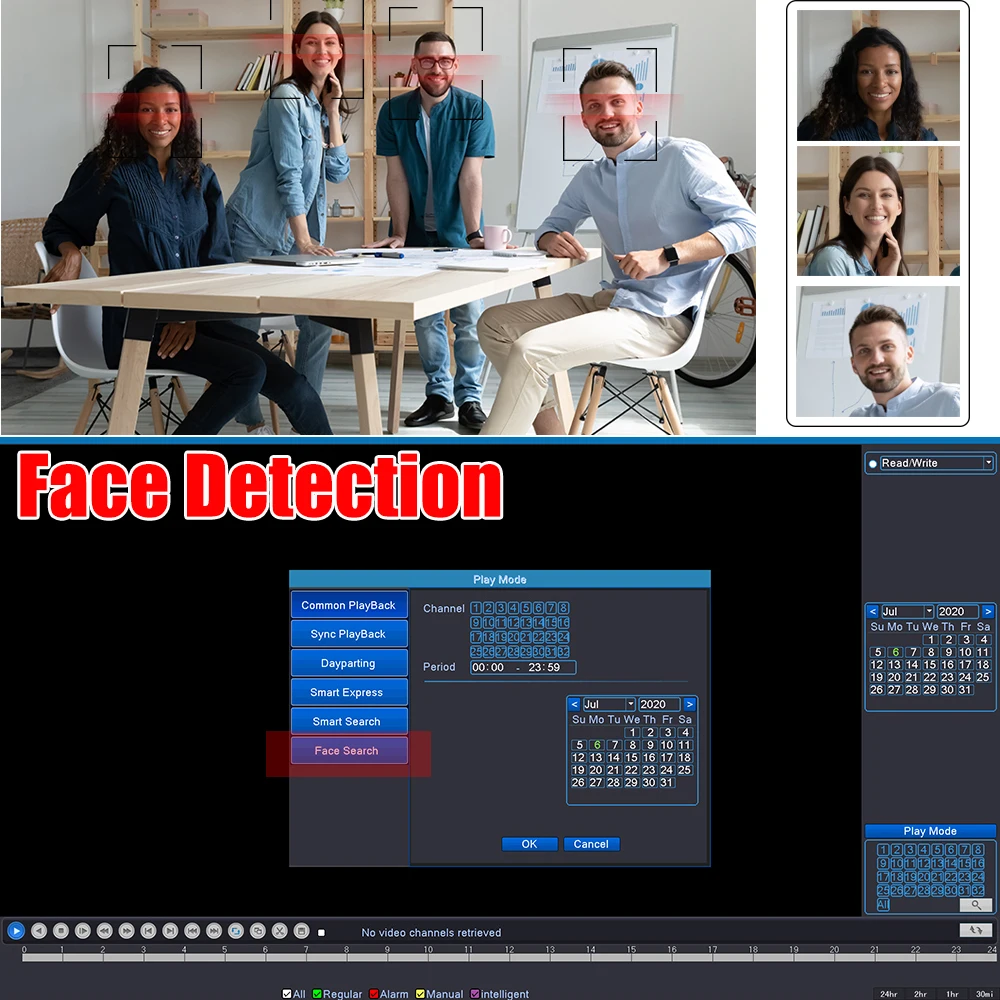Image resolution: width=1000 pixels, height=1000 pixels.
Task: Select Smart Search mode
Action: click(x=349, y=721)
